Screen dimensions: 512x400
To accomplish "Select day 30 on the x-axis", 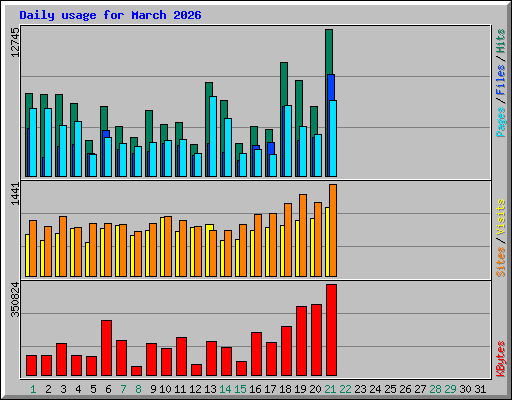I will [x=465, y=389].
